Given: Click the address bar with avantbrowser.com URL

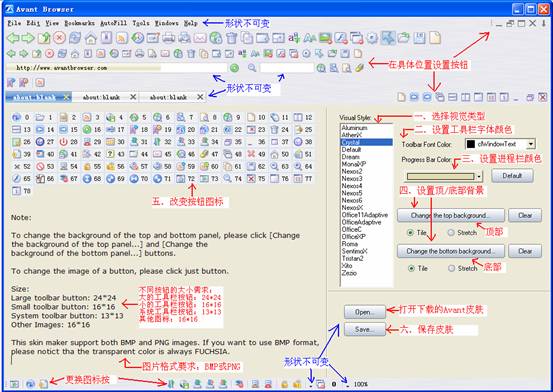Looking at the screenshot, I should point(116,68).
